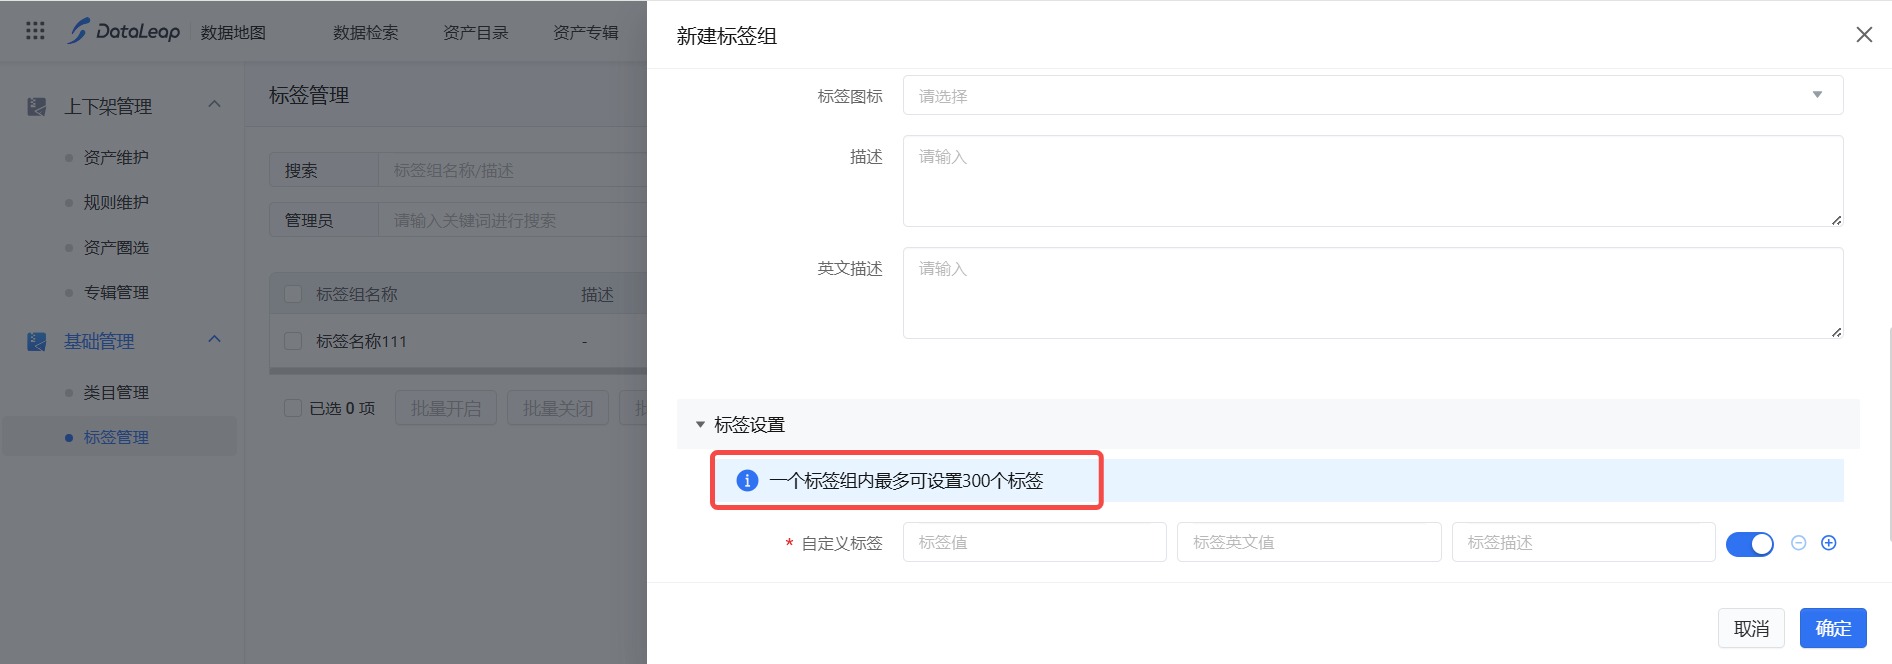Click the DataLeap logo
Viewport: 1892px width, 664px height.
[124, 31]
